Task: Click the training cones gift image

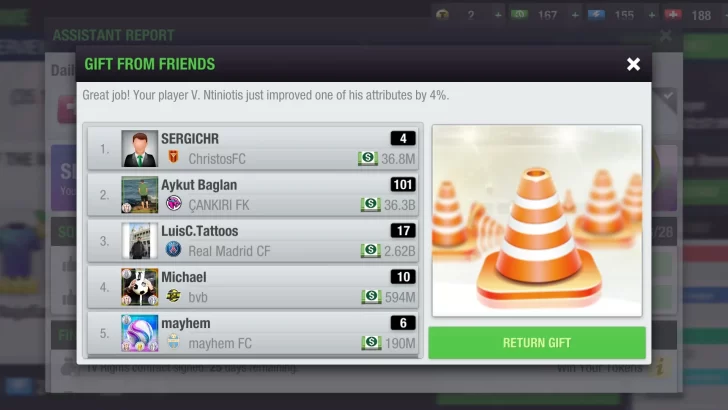Action: tap(537, 221)
